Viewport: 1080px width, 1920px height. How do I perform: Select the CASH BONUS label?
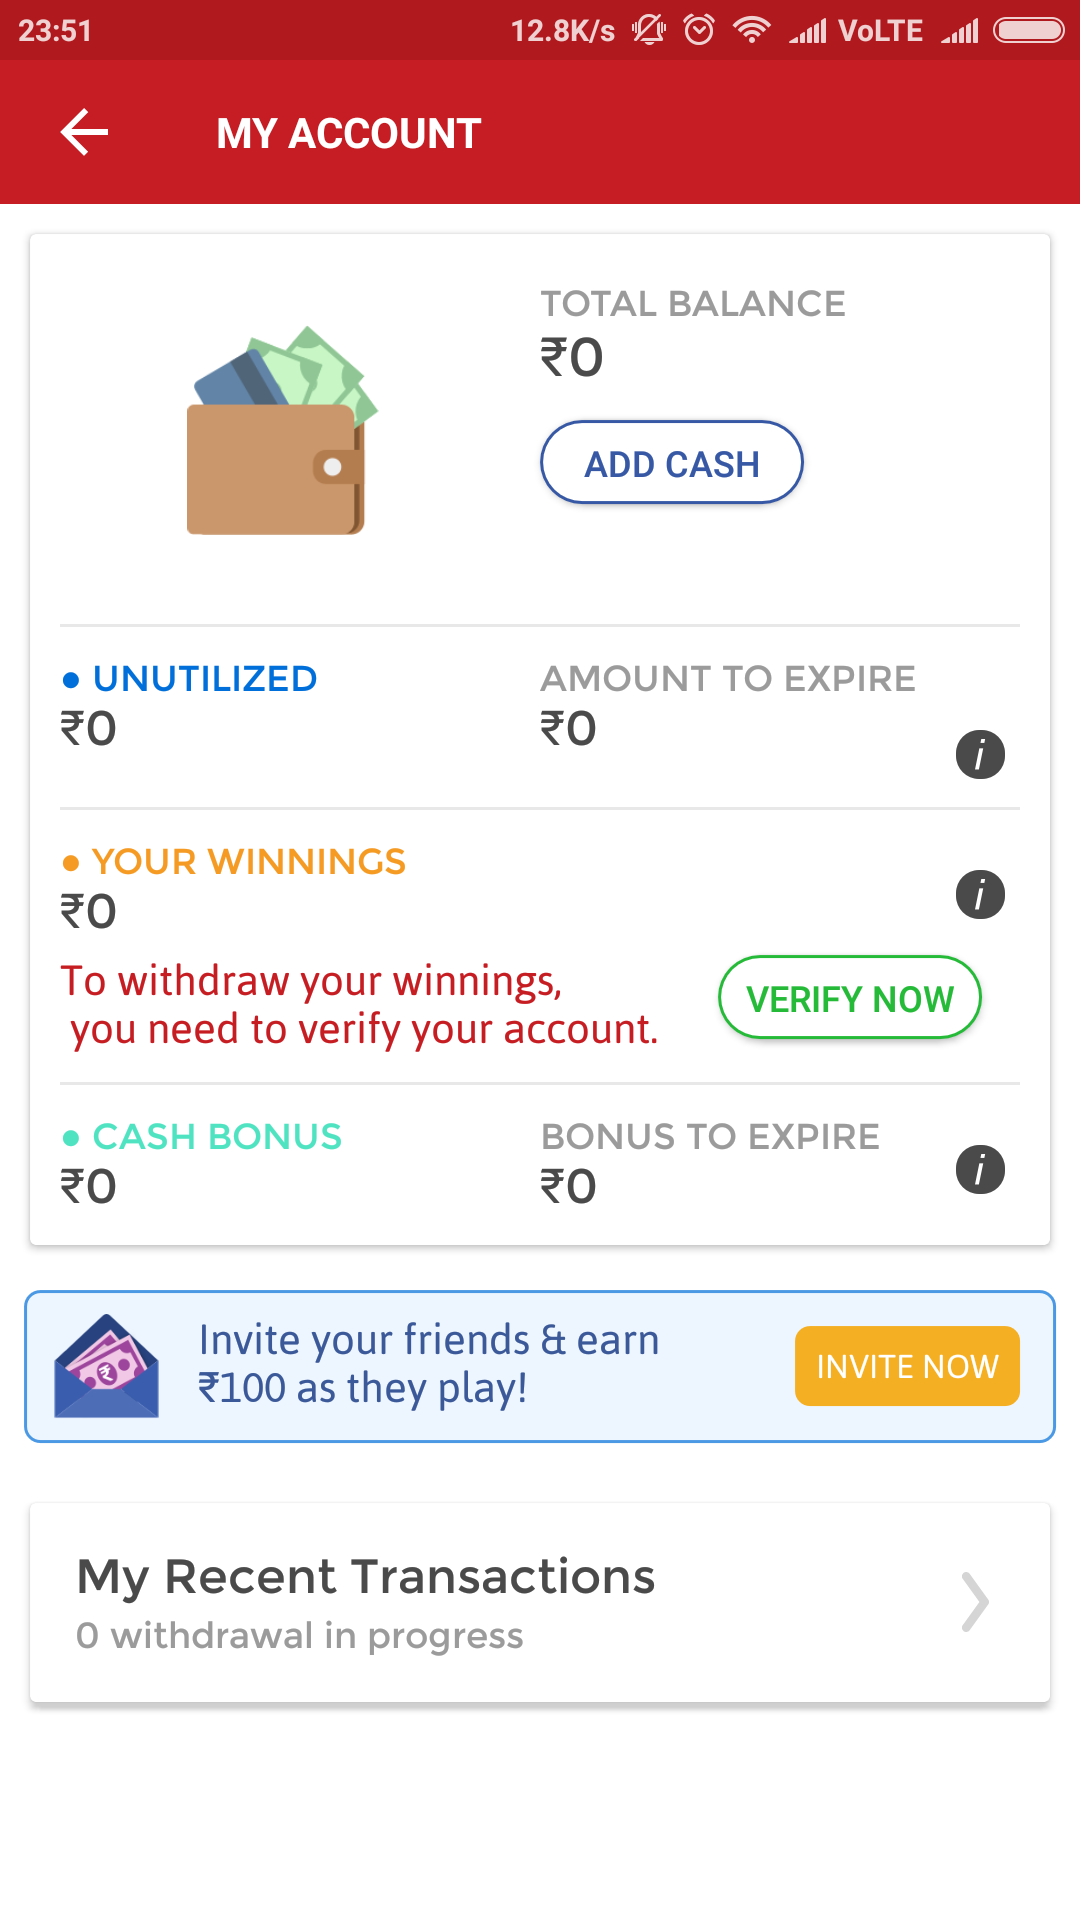(217, 1137)
